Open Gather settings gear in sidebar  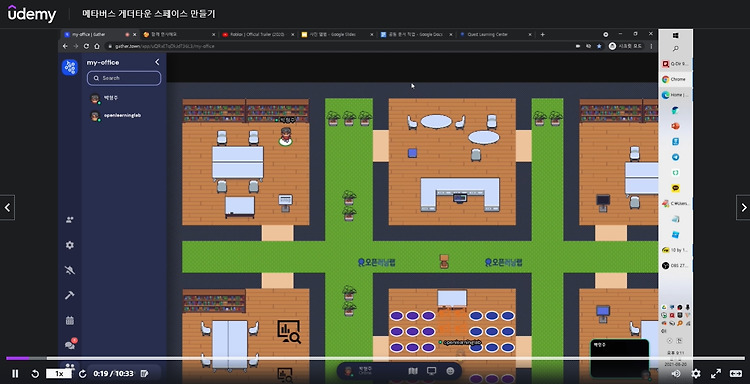click(x=70, y=245)
